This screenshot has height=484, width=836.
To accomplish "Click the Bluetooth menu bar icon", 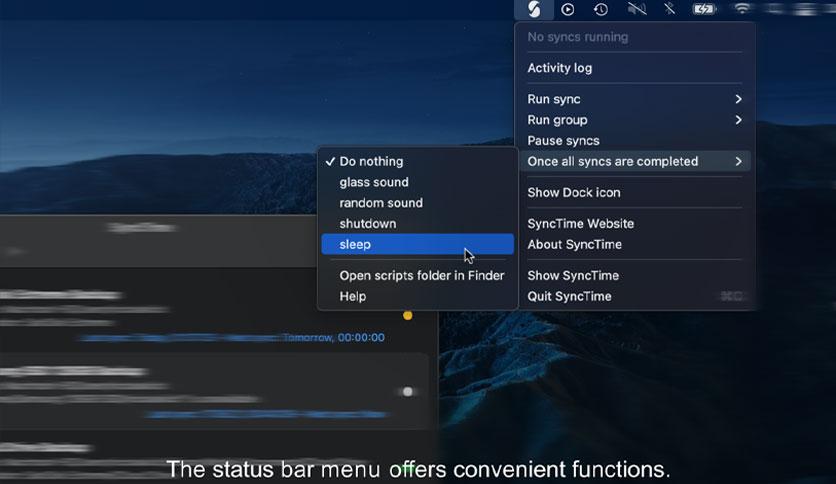I will click(x=670, y=9).
